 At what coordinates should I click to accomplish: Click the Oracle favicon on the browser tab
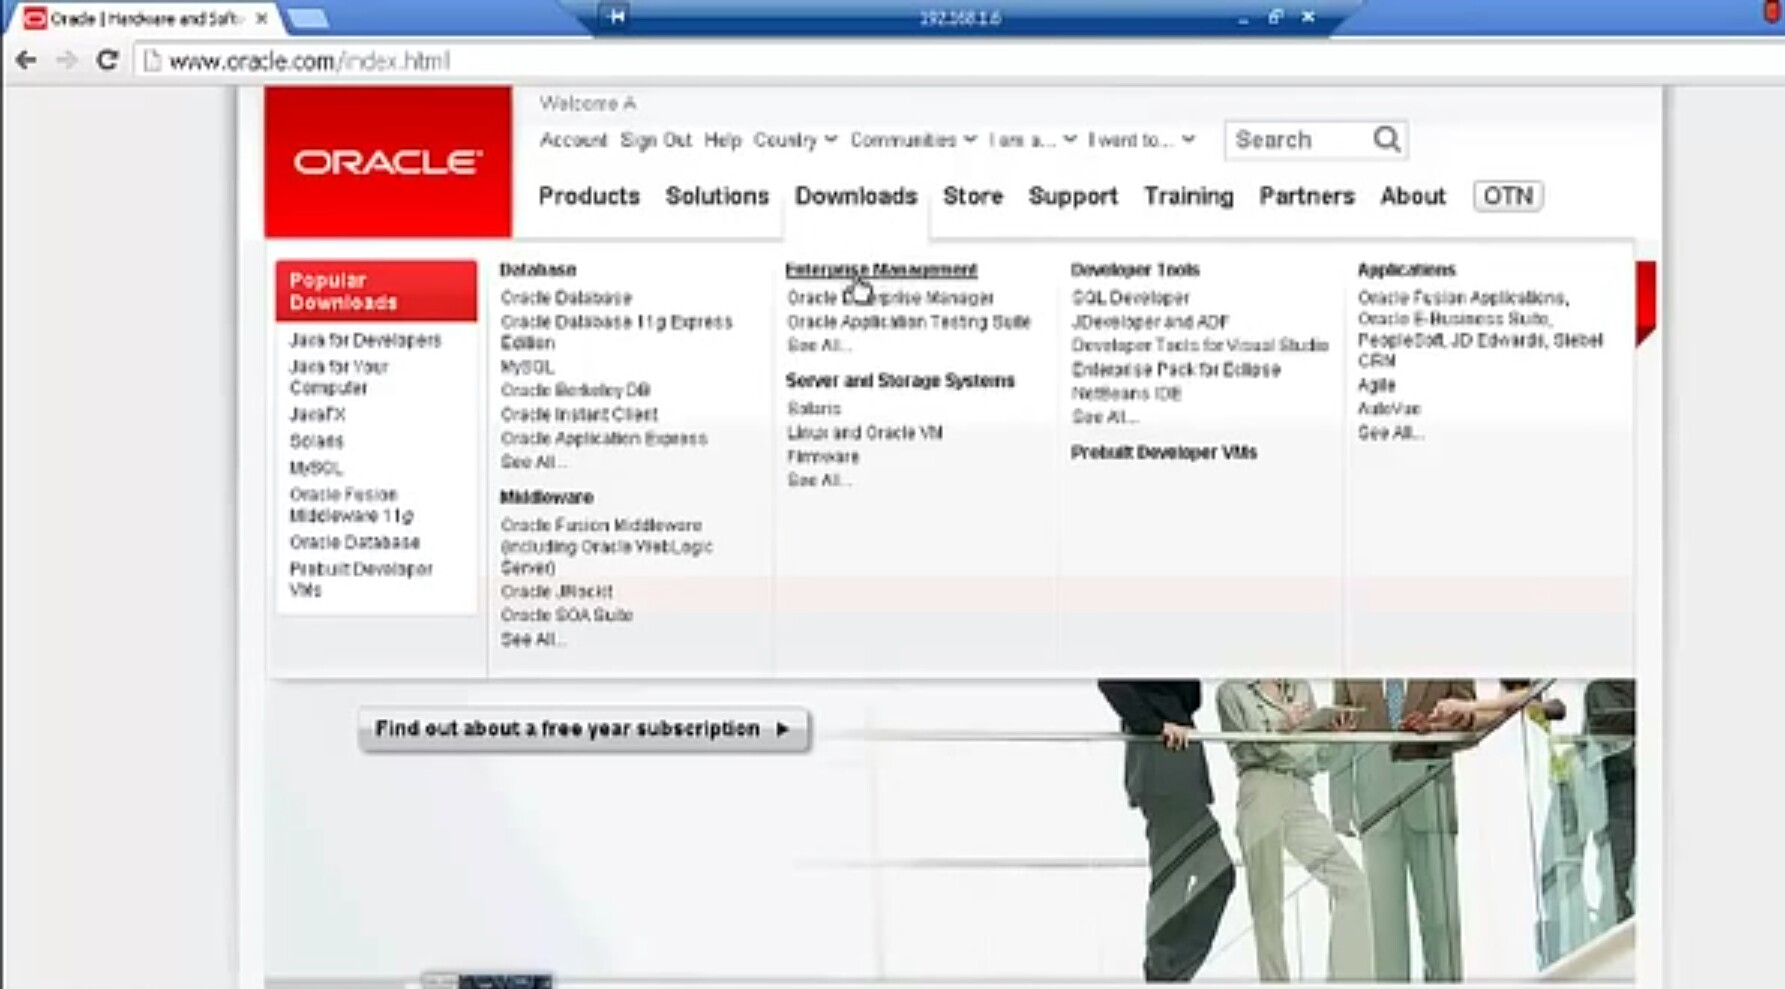click(35, 17)
